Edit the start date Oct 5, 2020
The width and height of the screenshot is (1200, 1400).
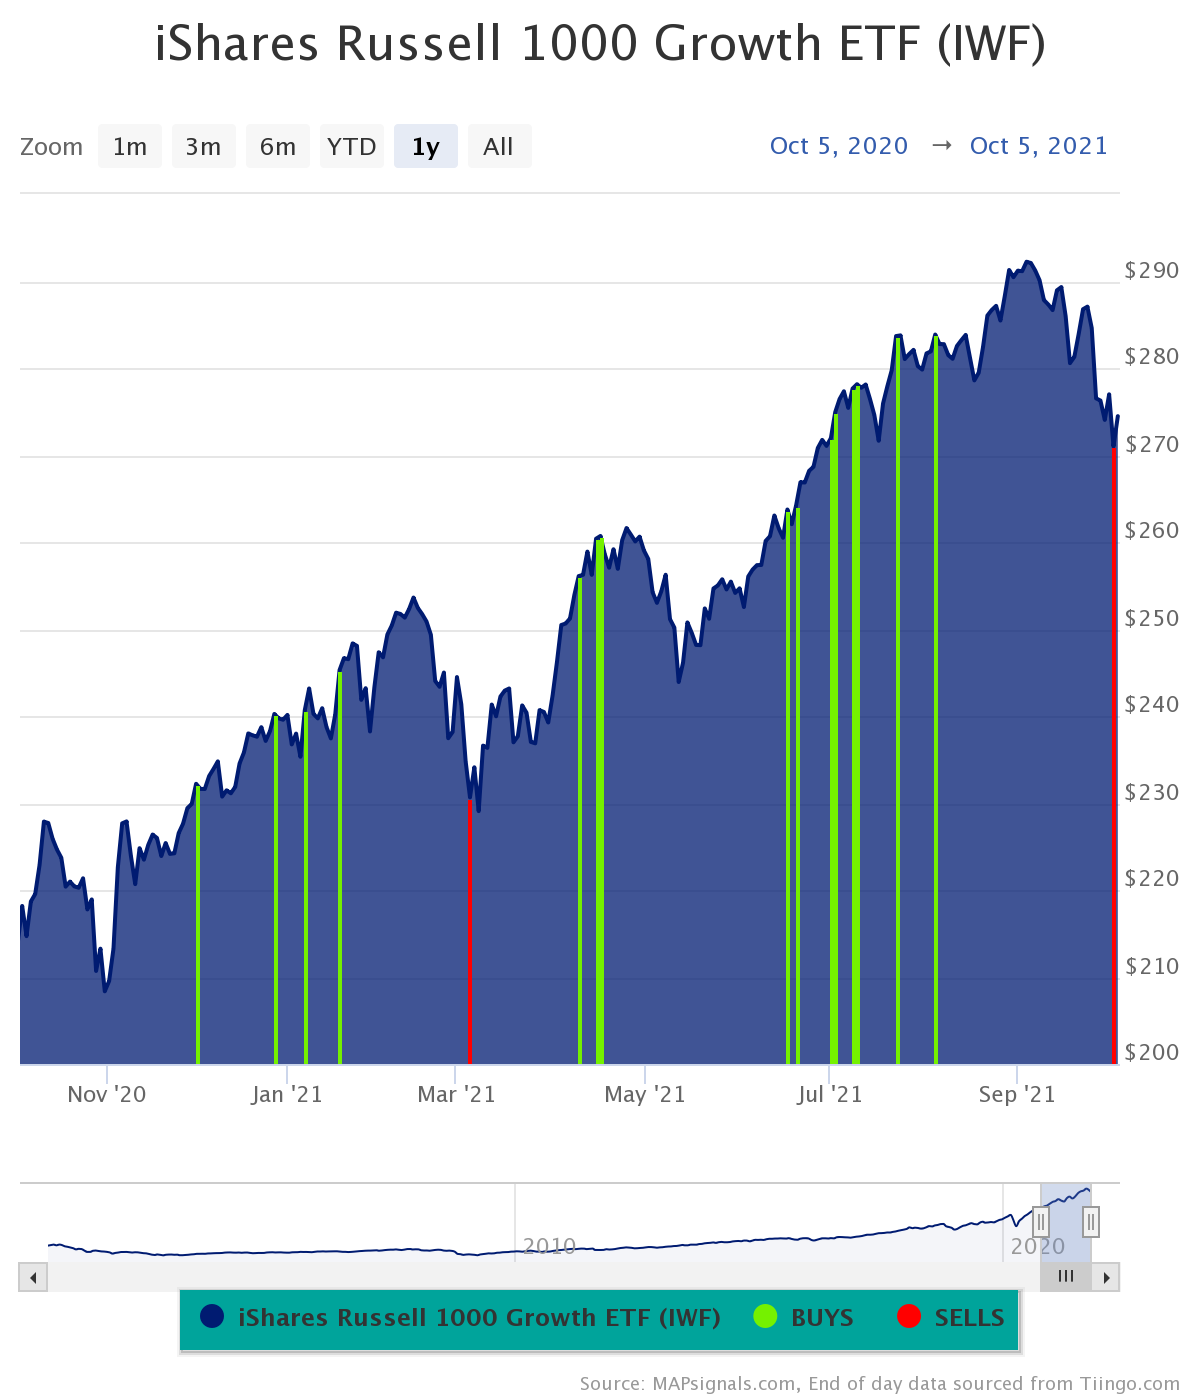click(x=839, y=146)
